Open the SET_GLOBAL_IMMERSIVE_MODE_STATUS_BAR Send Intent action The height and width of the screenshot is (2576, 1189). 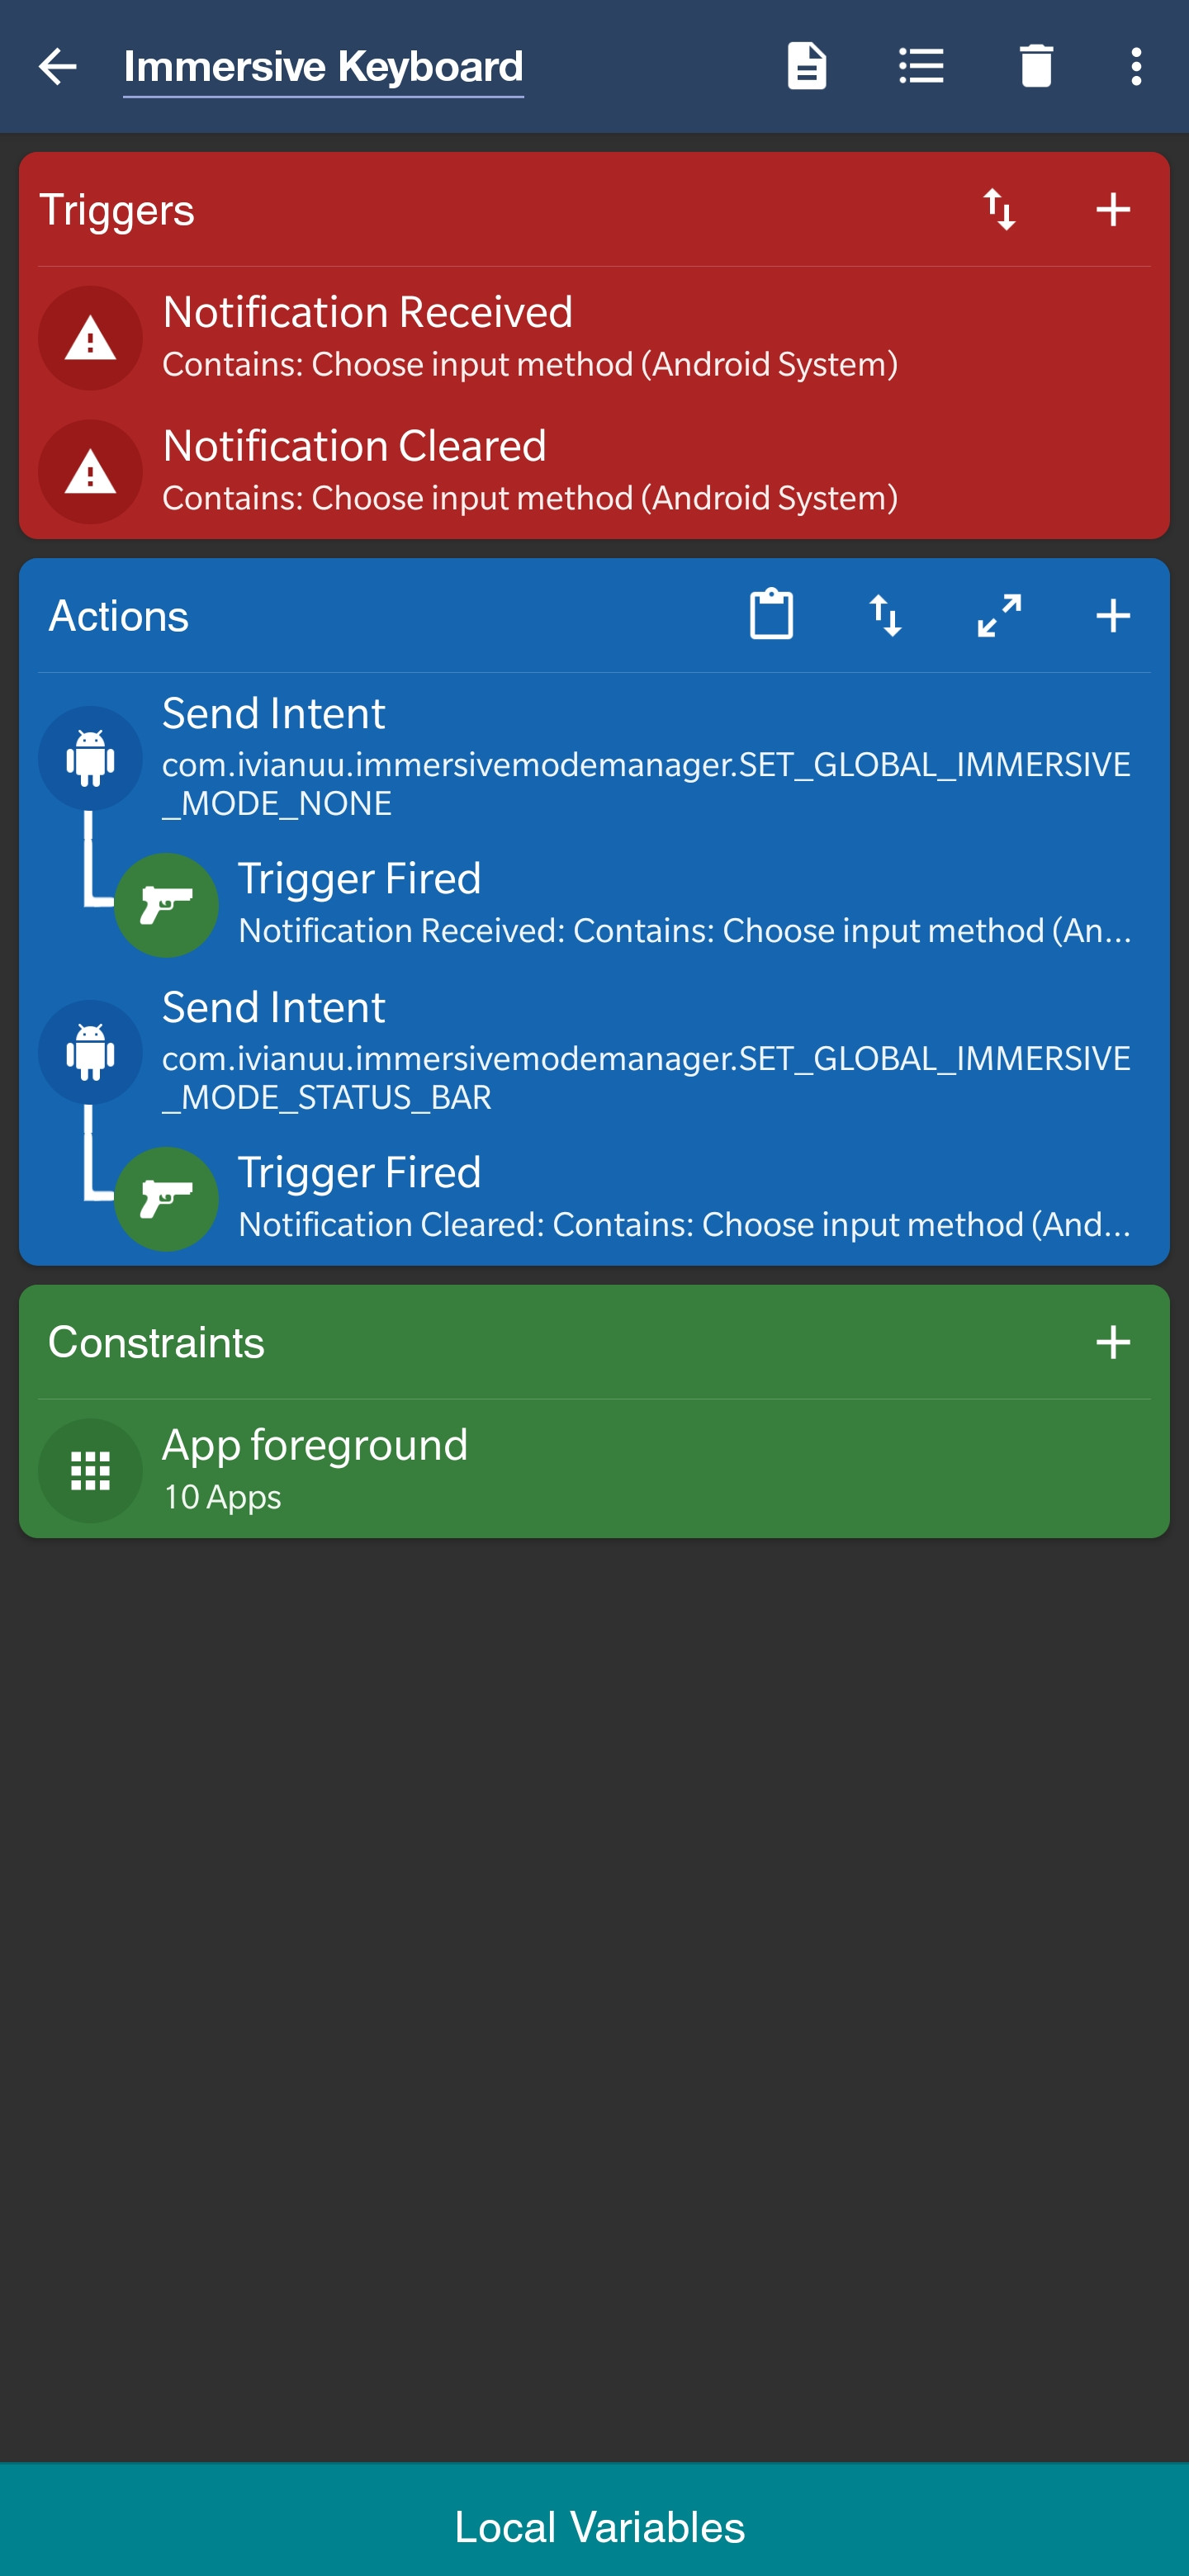coord(645,1051)
